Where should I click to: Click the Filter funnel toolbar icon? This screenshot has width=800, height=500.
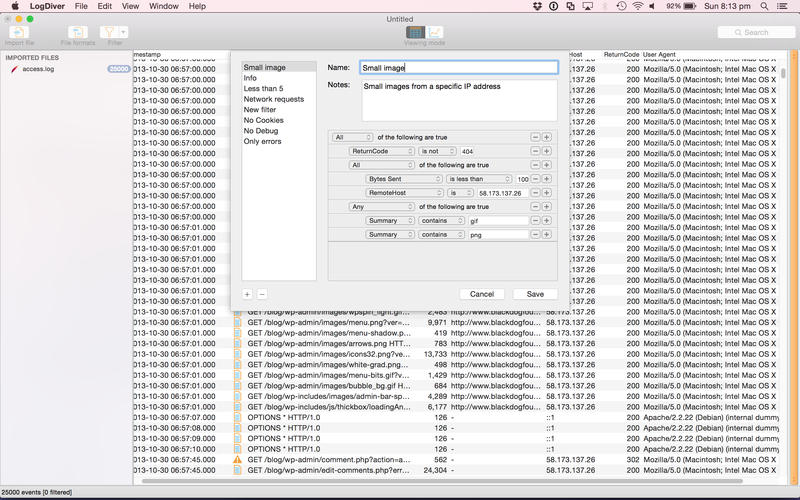pos(109,32)
